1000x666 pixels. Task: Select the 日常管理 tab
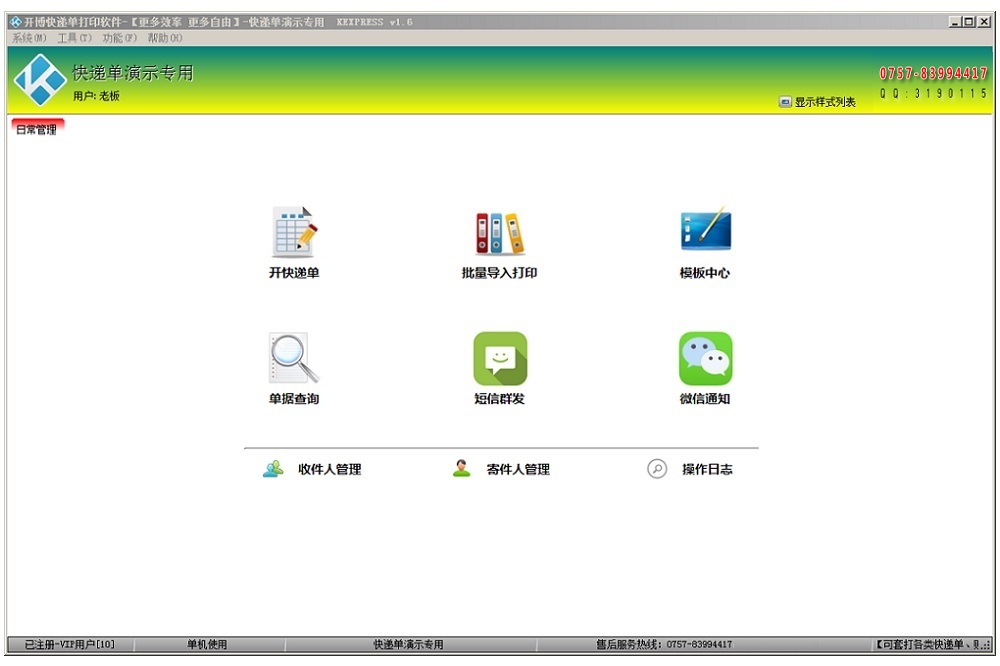37,128
